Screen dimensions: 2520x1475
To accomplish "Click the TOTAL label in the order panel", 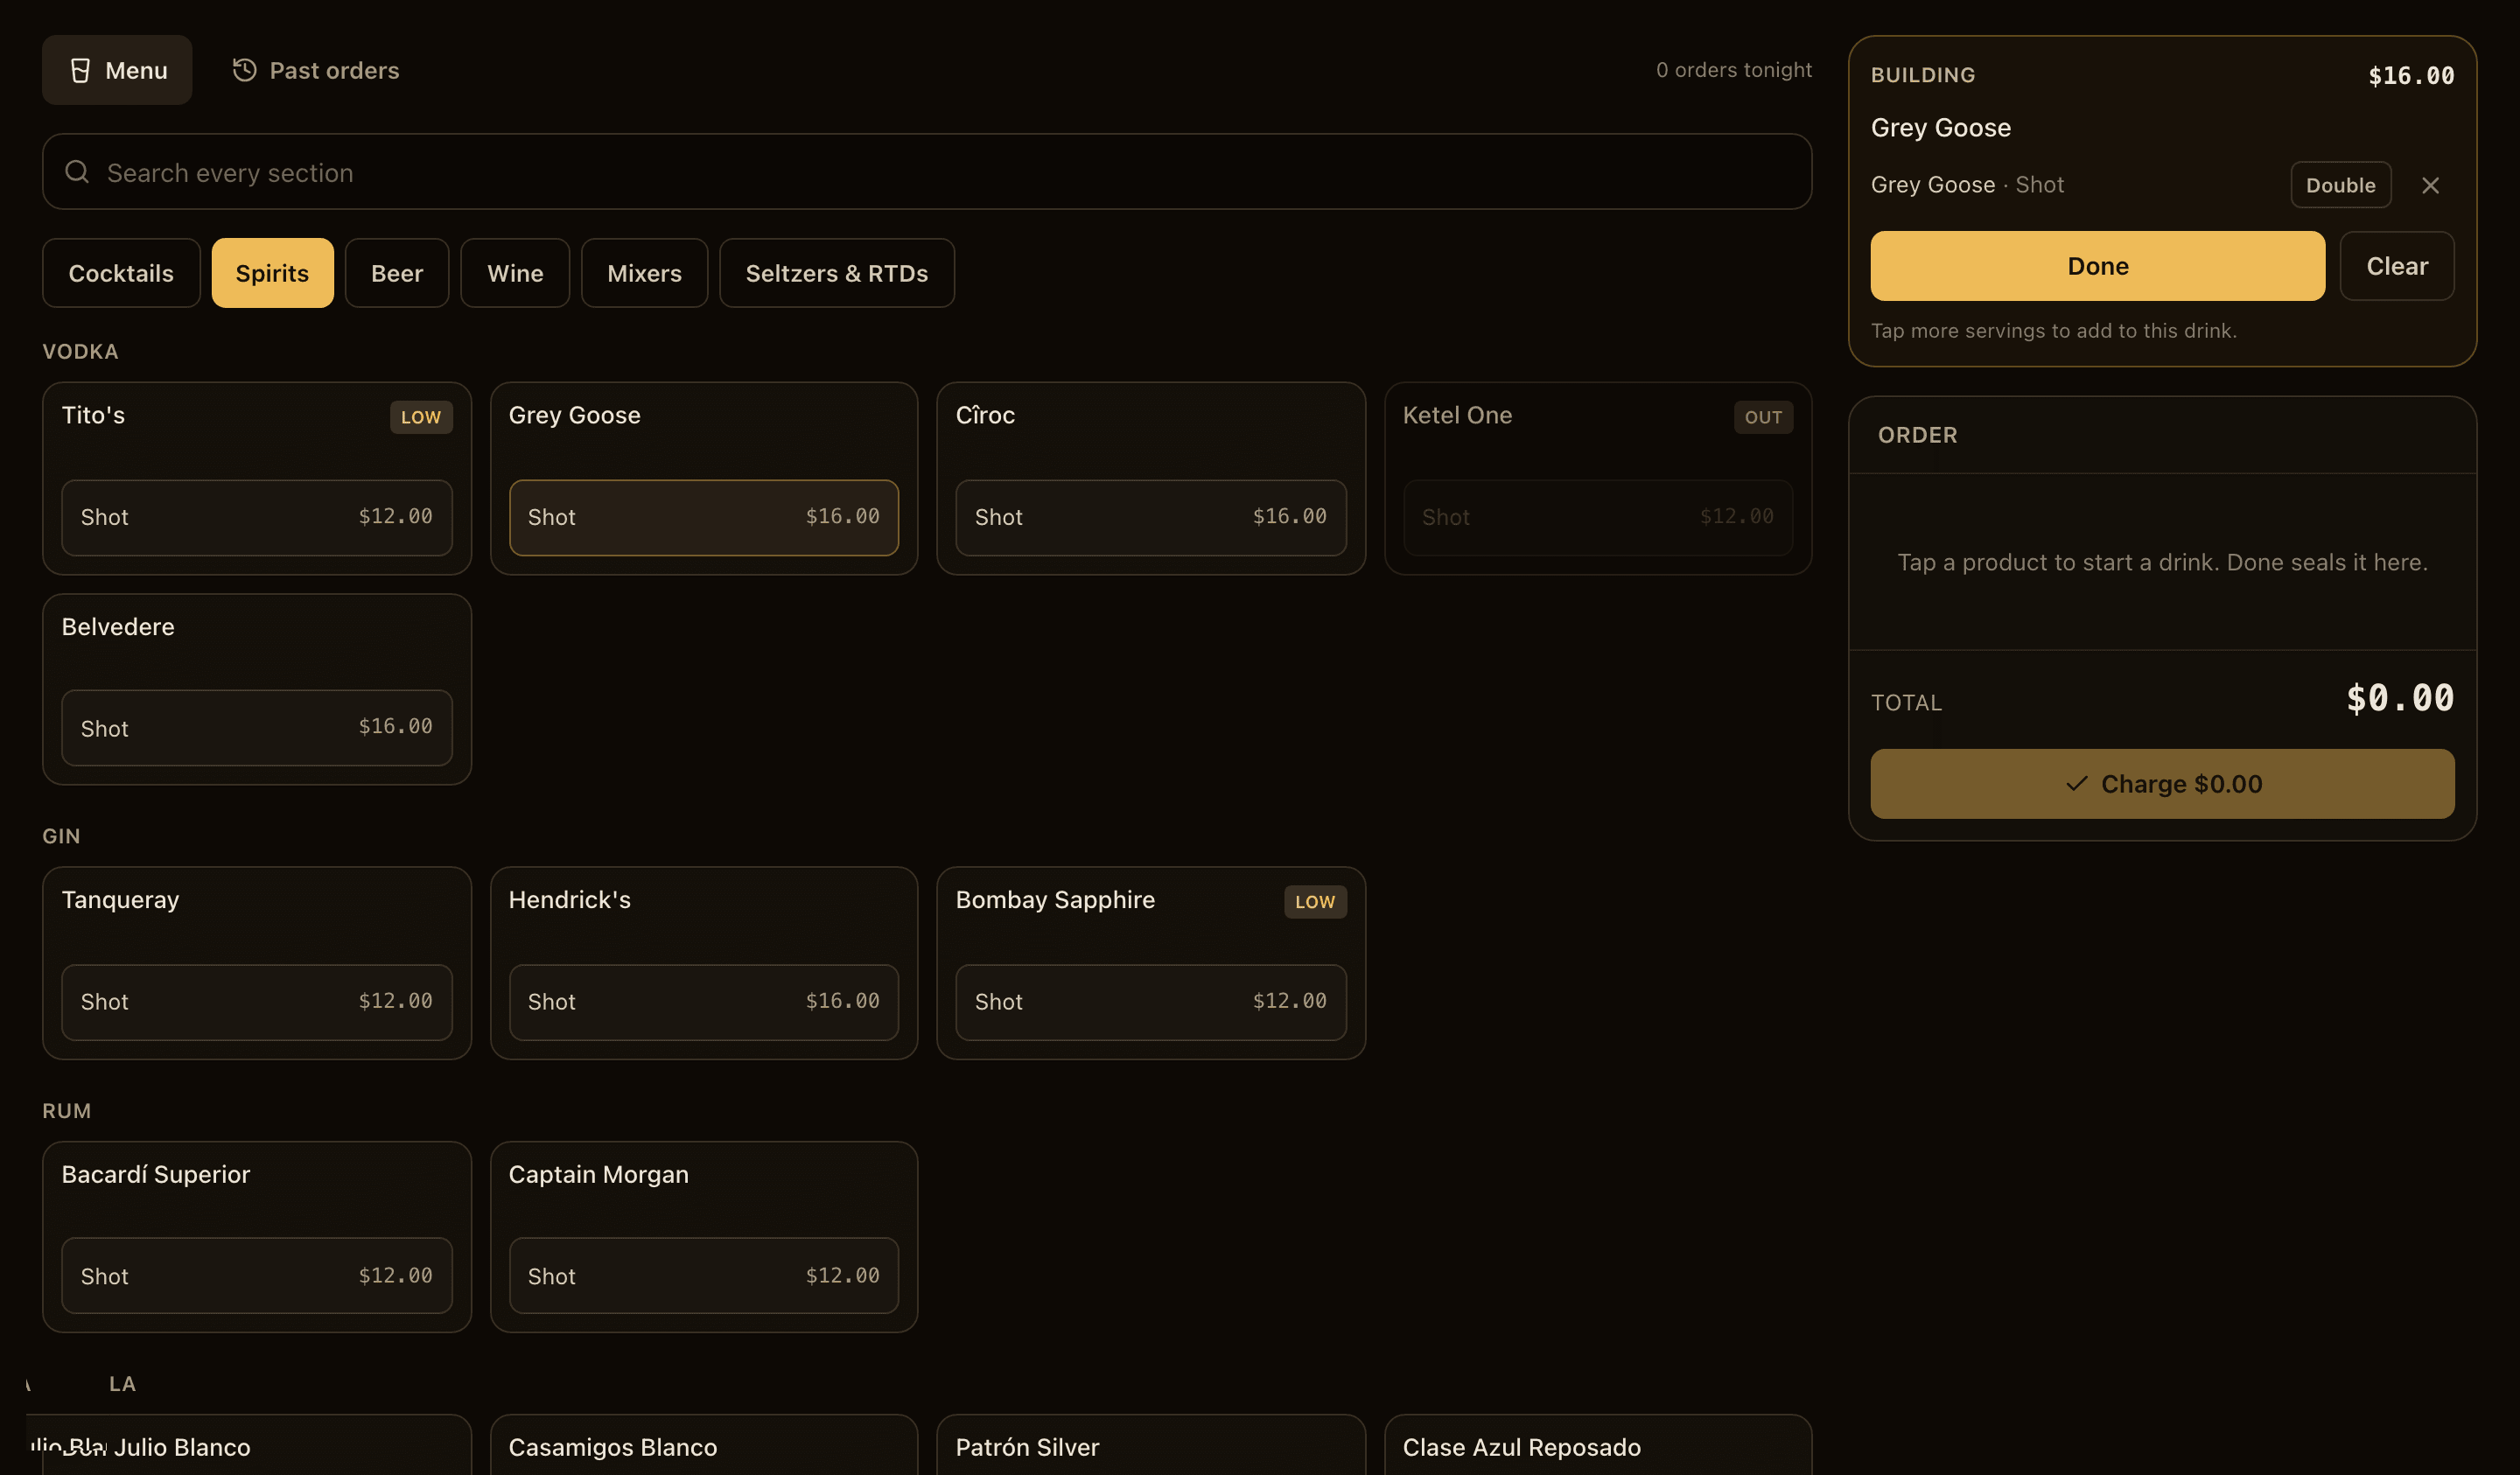I will tap(1906, 703).
